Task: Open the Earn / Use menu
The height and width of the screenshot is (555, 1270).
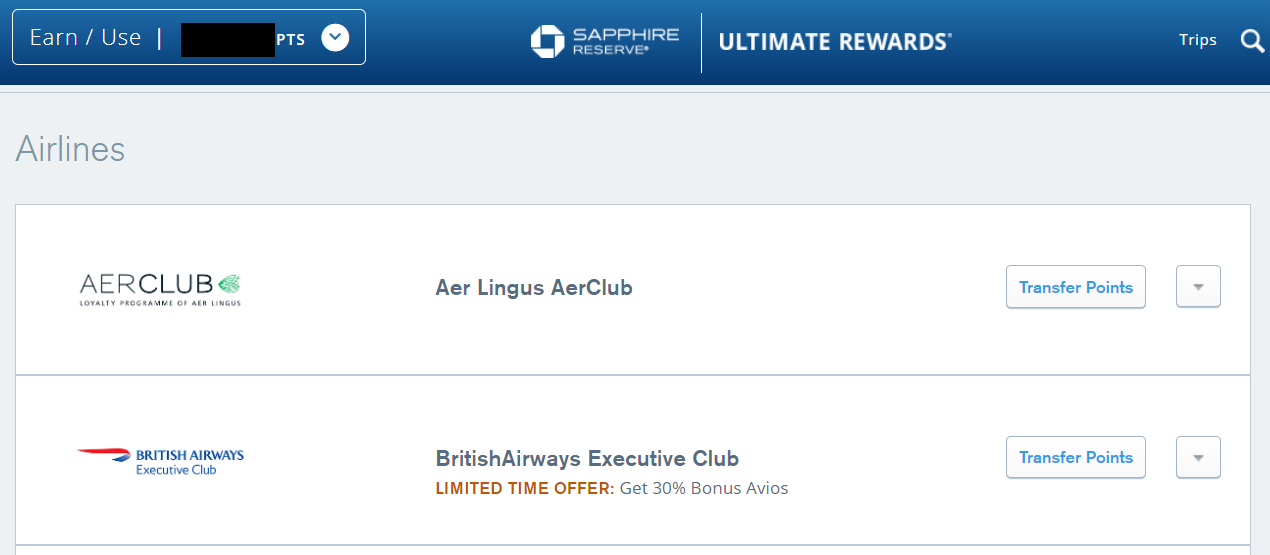Action: click(85, 38)
